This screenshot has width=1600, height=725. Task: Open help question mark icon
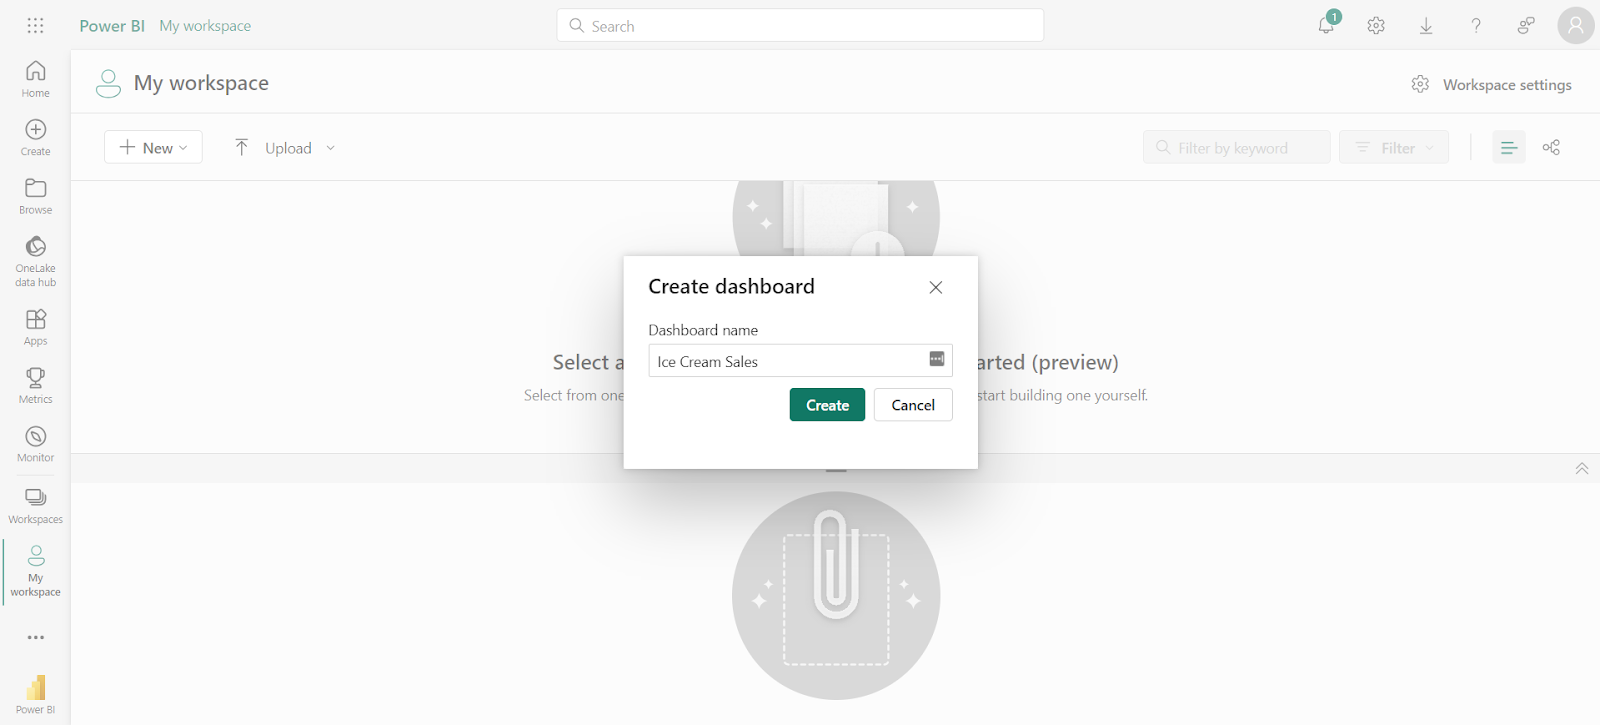[1476, 26]
